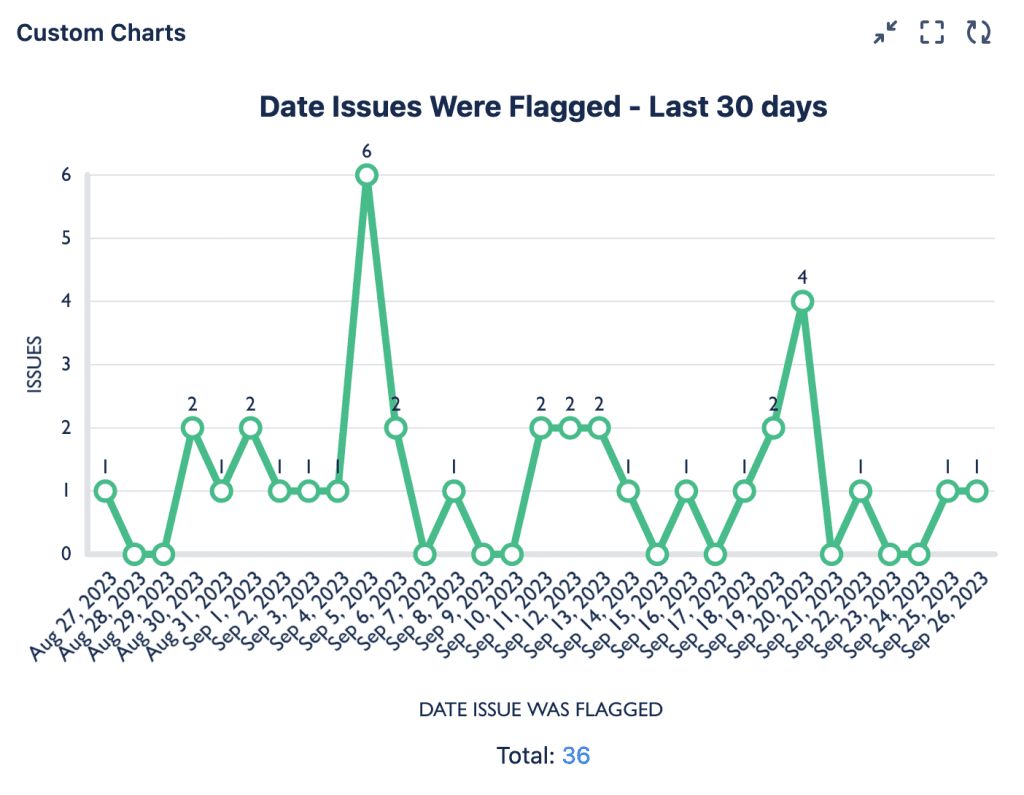Click the Sep 8, 2023 data point
The height and width of the screenshot is (795, 1024).
[454, 491]
